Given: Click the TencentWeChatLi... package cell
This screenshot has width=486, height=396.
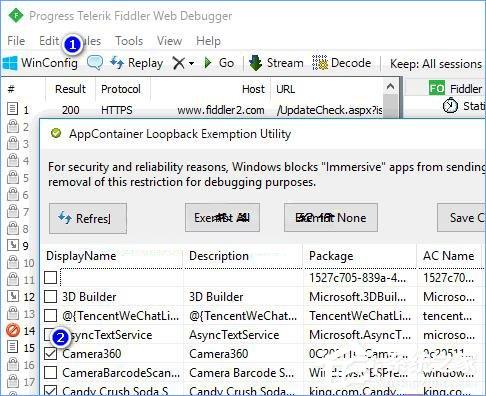Looking at the screenshot, I should 360,316.
